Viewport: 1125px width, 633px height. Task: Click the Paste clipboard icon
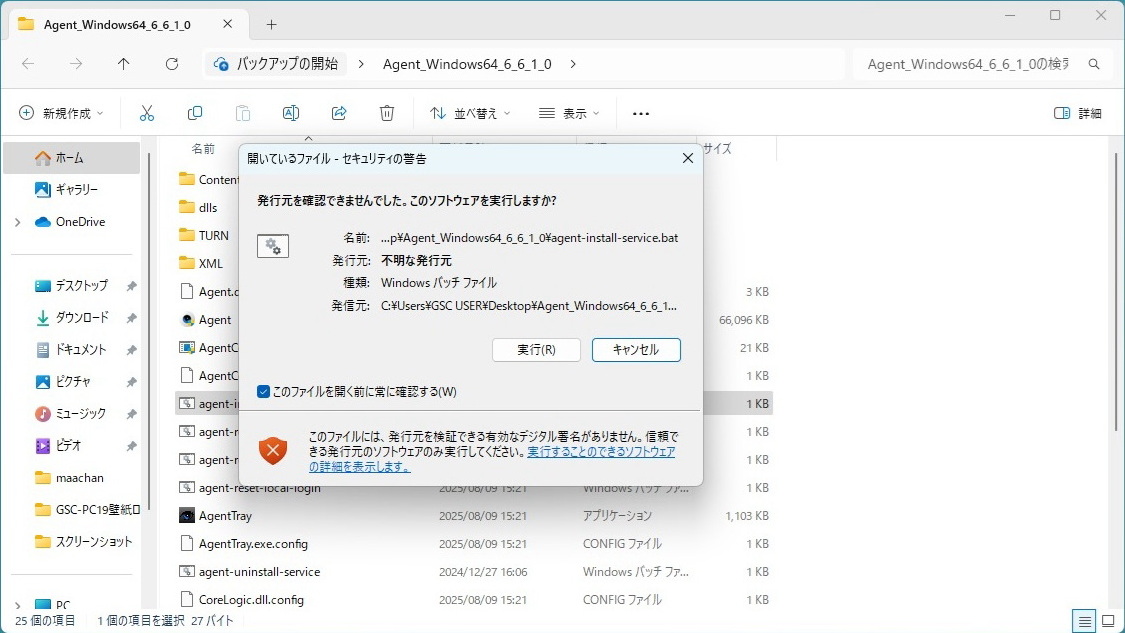pyautogui.click(x=243, y=113)
